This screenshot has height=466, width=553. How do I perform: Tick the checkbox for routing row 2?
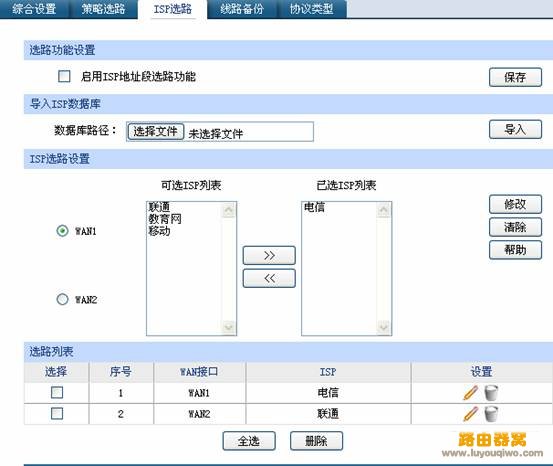(x=57, y=413)
